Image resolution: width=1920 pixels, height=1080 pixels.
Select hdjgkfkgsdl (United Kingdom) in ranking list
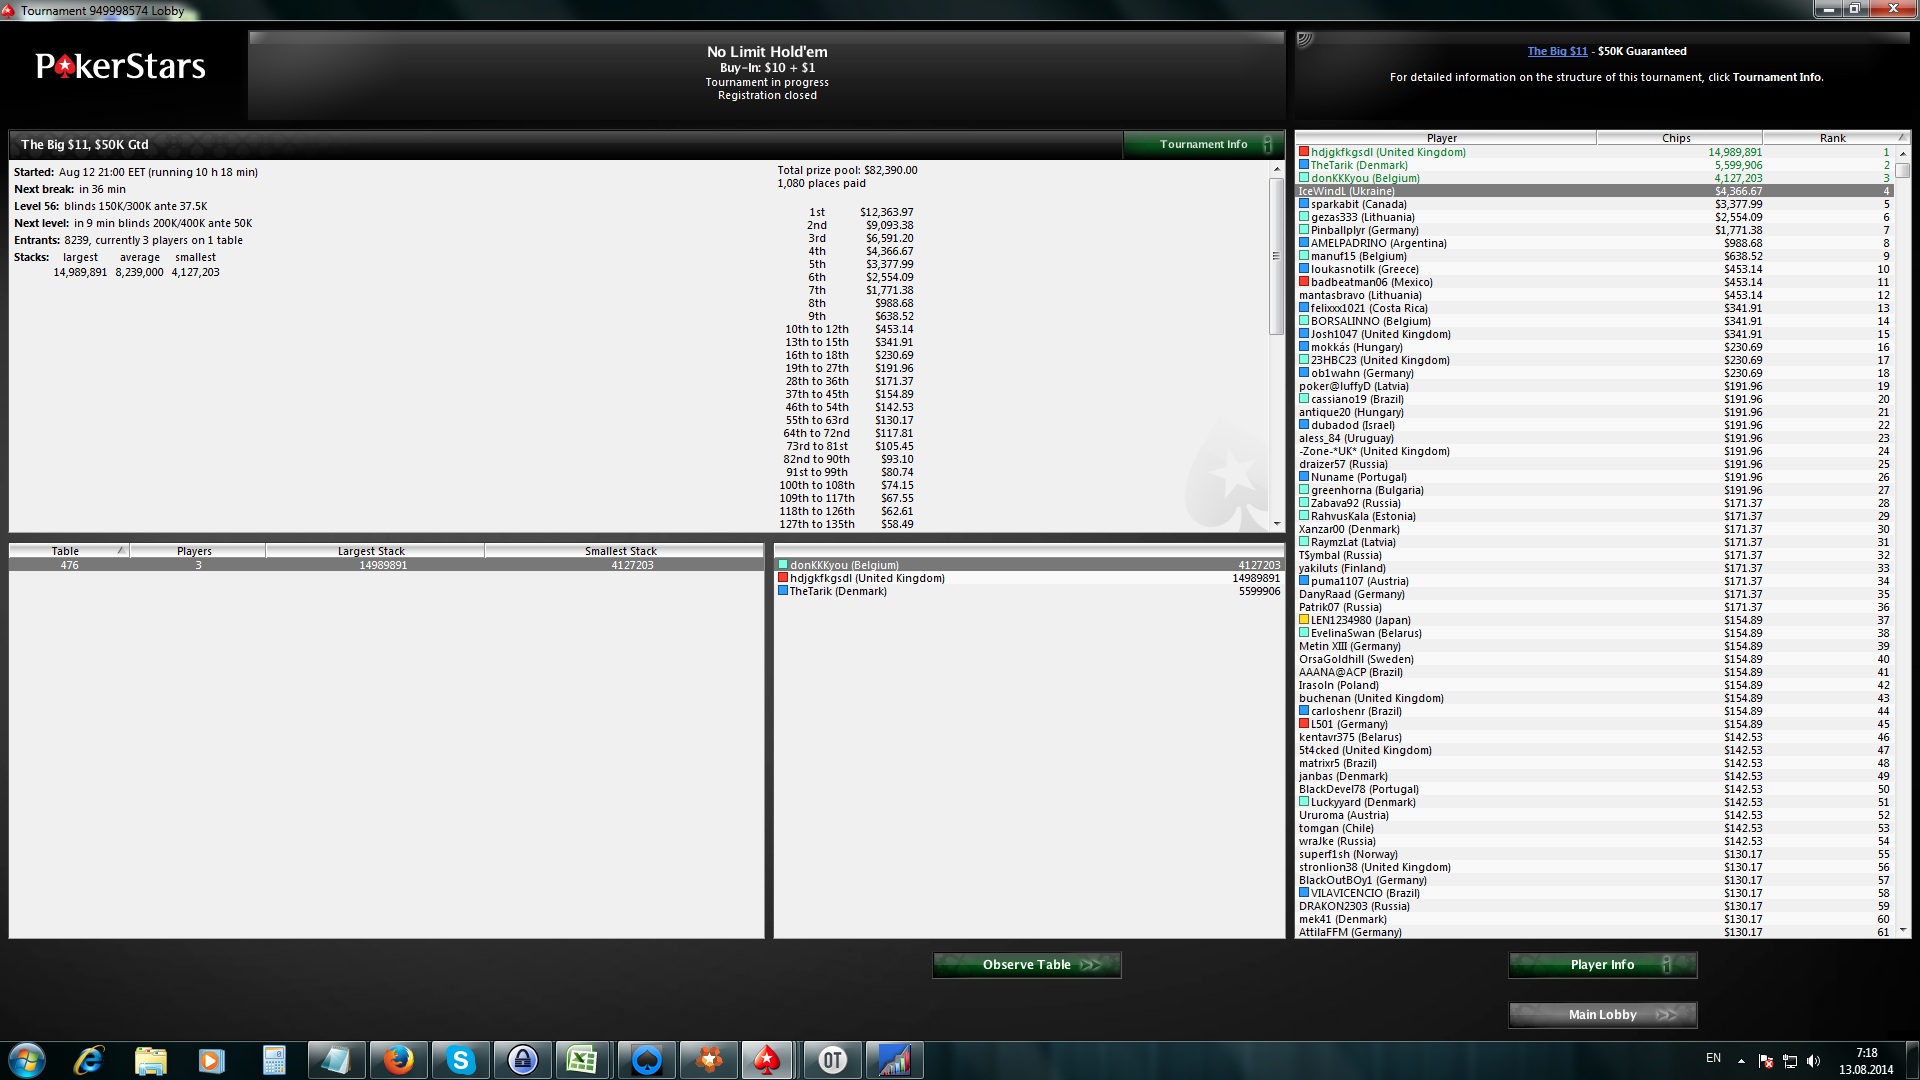coord(1594,152)
